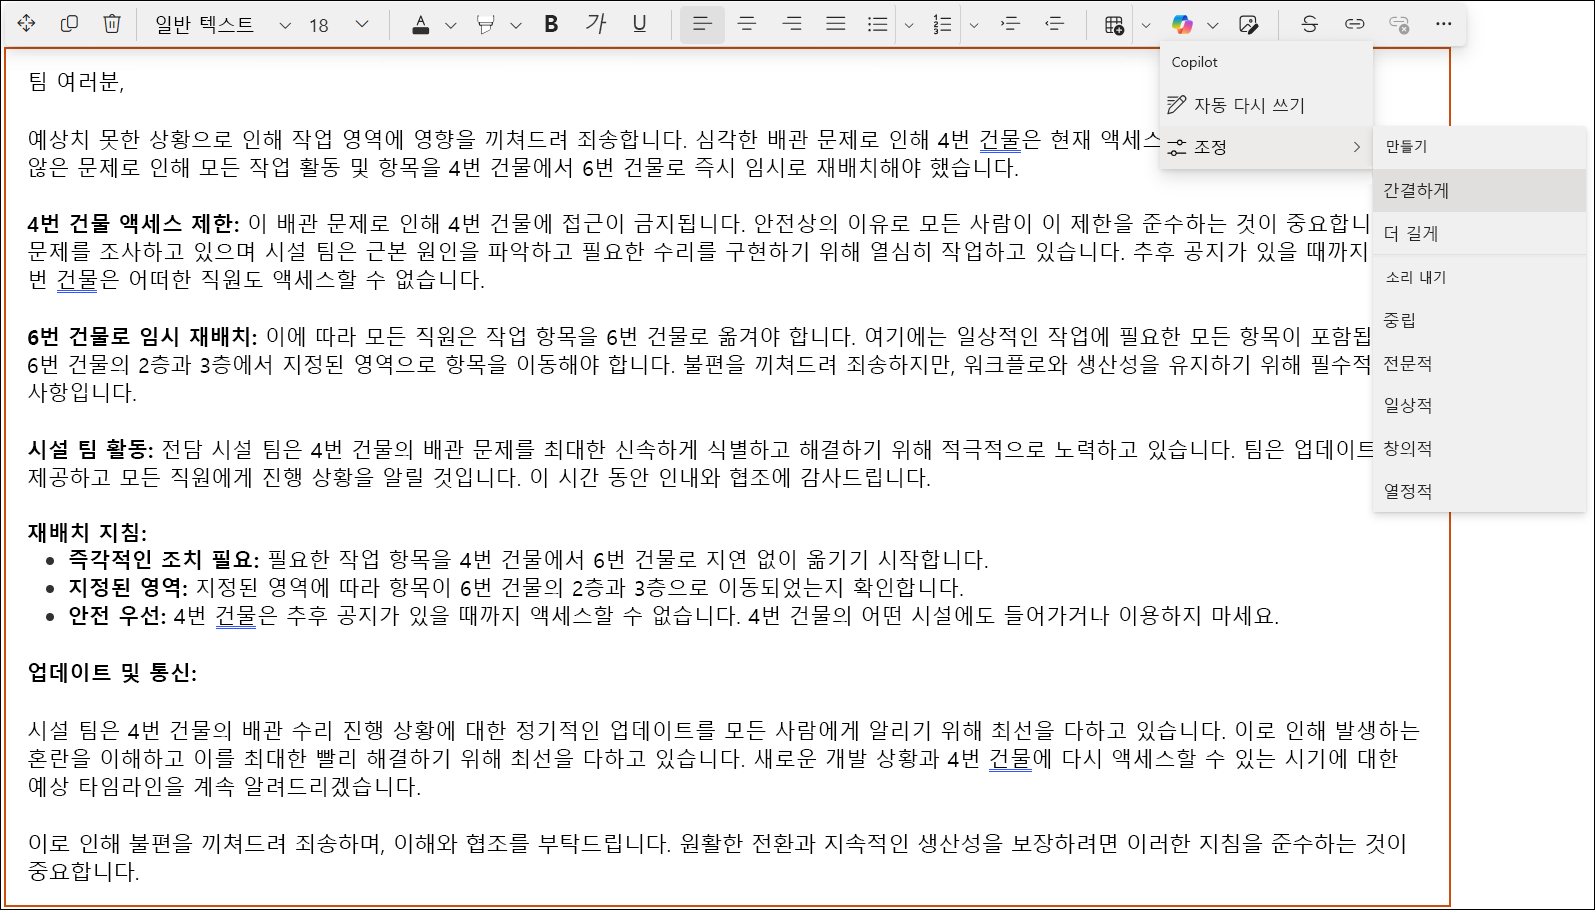Viewport: 1595px width, 910px height.
Task: Click the heading 6번 건물로 임시 재배치:
Action: pos(142,336)
